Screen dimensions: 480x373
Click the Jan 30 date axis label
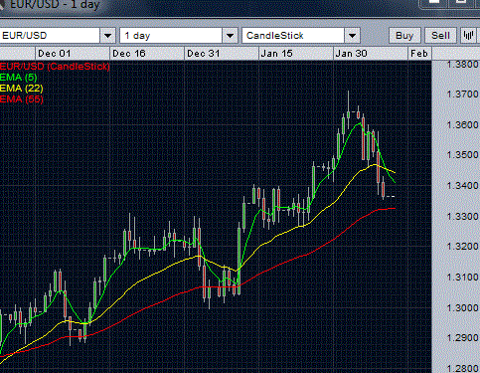click(x=351, y=53)
